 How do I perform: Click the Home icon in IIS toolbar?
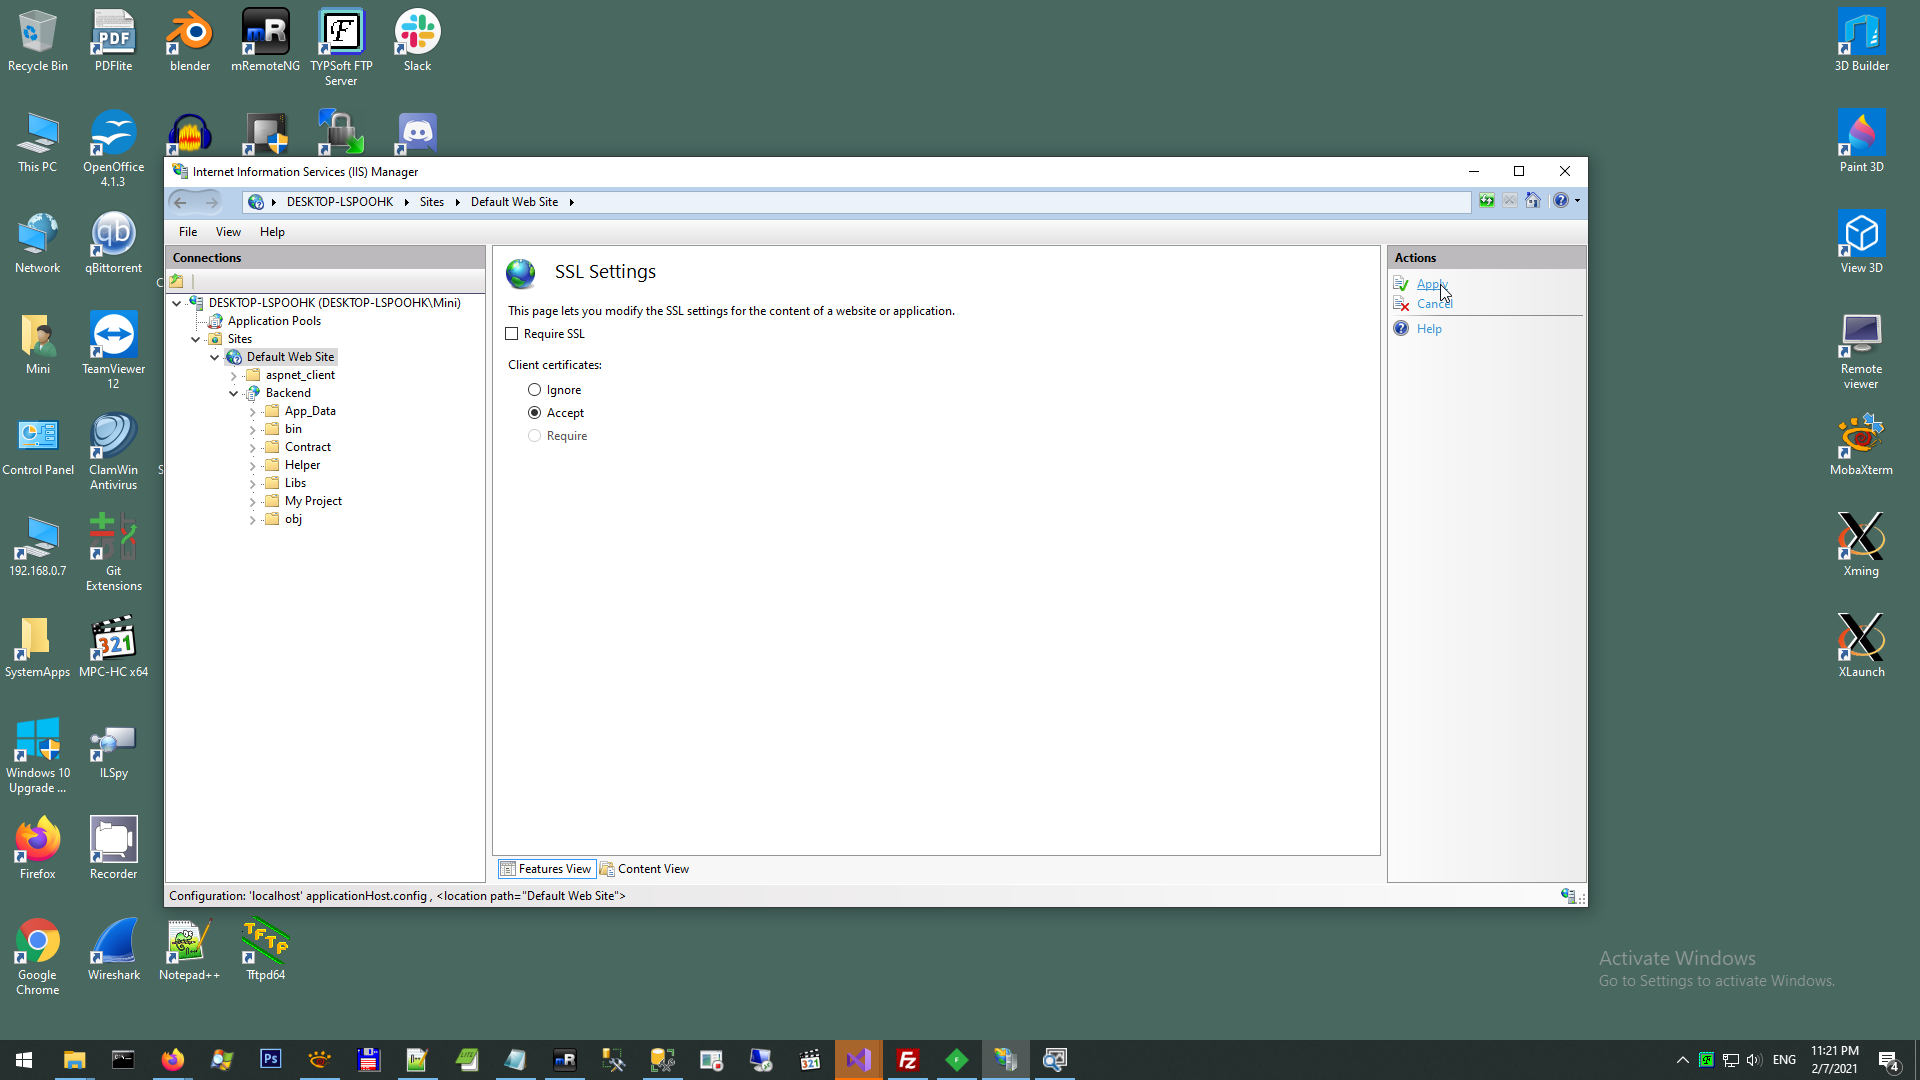click(1533, 201)
